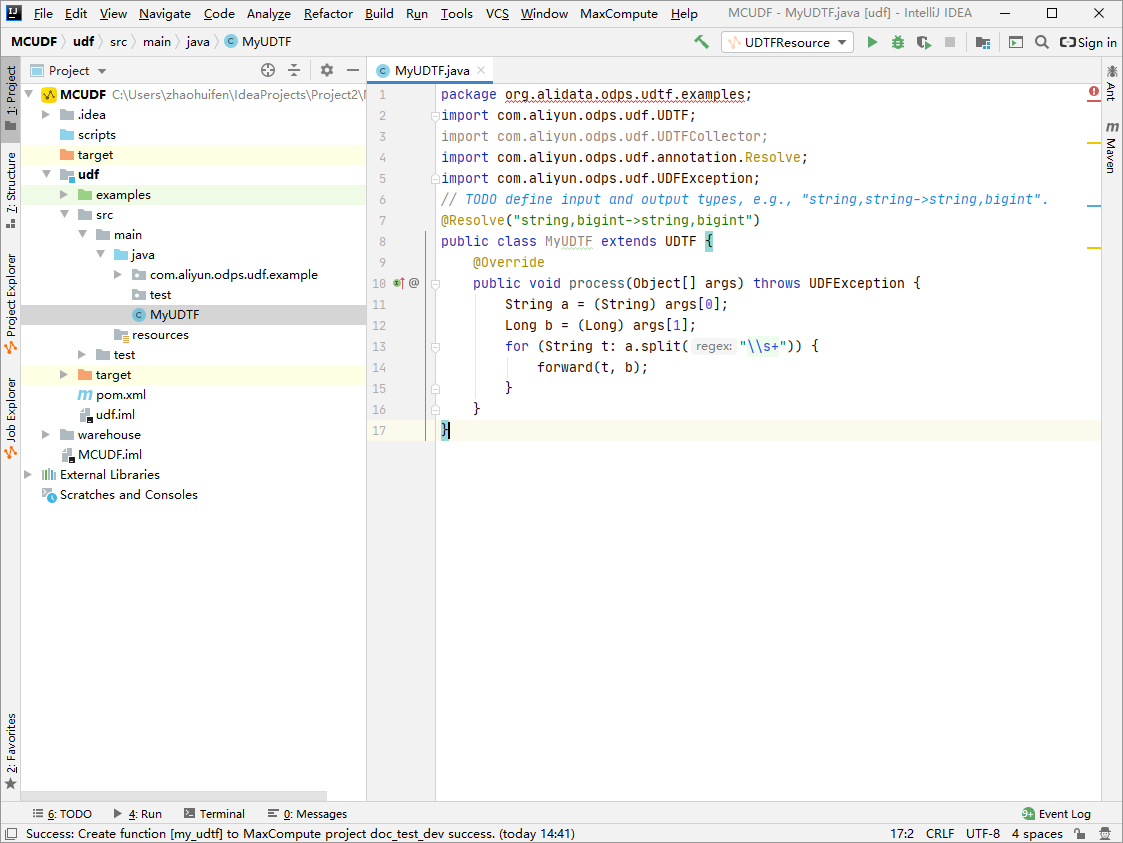Expand External Libraries node
The image size is (1123, 843).
click(x=28, y=475)
